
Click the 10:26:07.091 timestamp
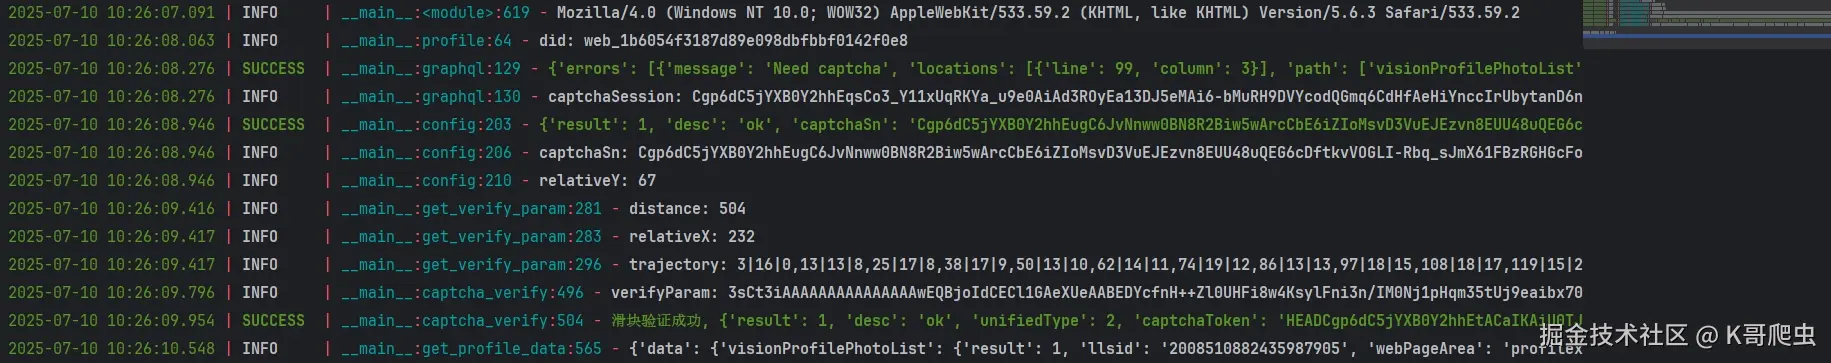point(160,13)
